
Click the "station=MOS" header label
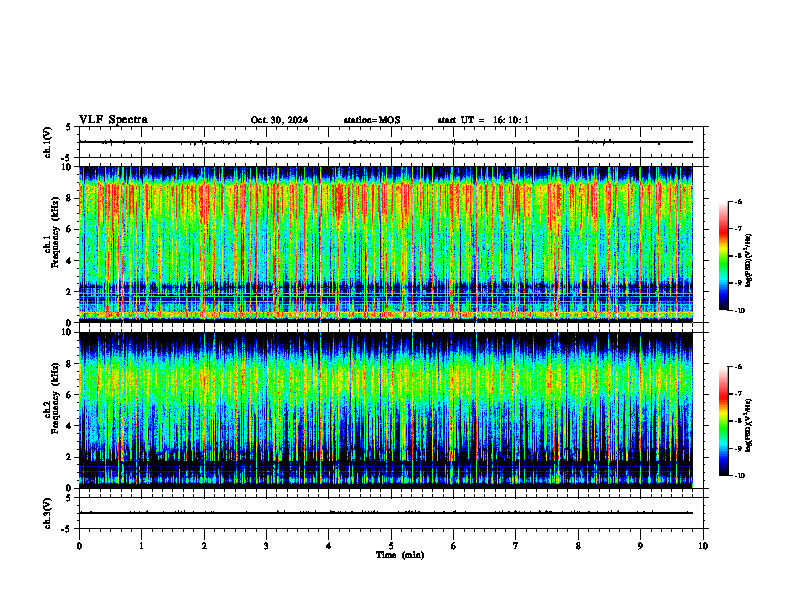tap(372, 120)
